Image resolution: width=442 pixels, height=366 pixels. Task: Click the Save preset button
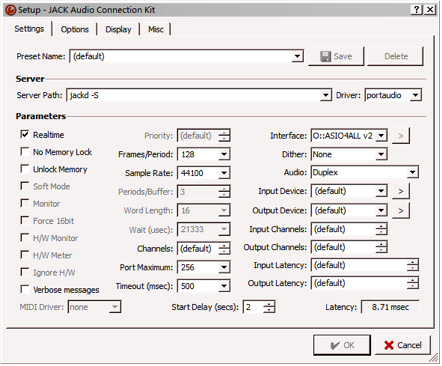(x=336, y=56)
